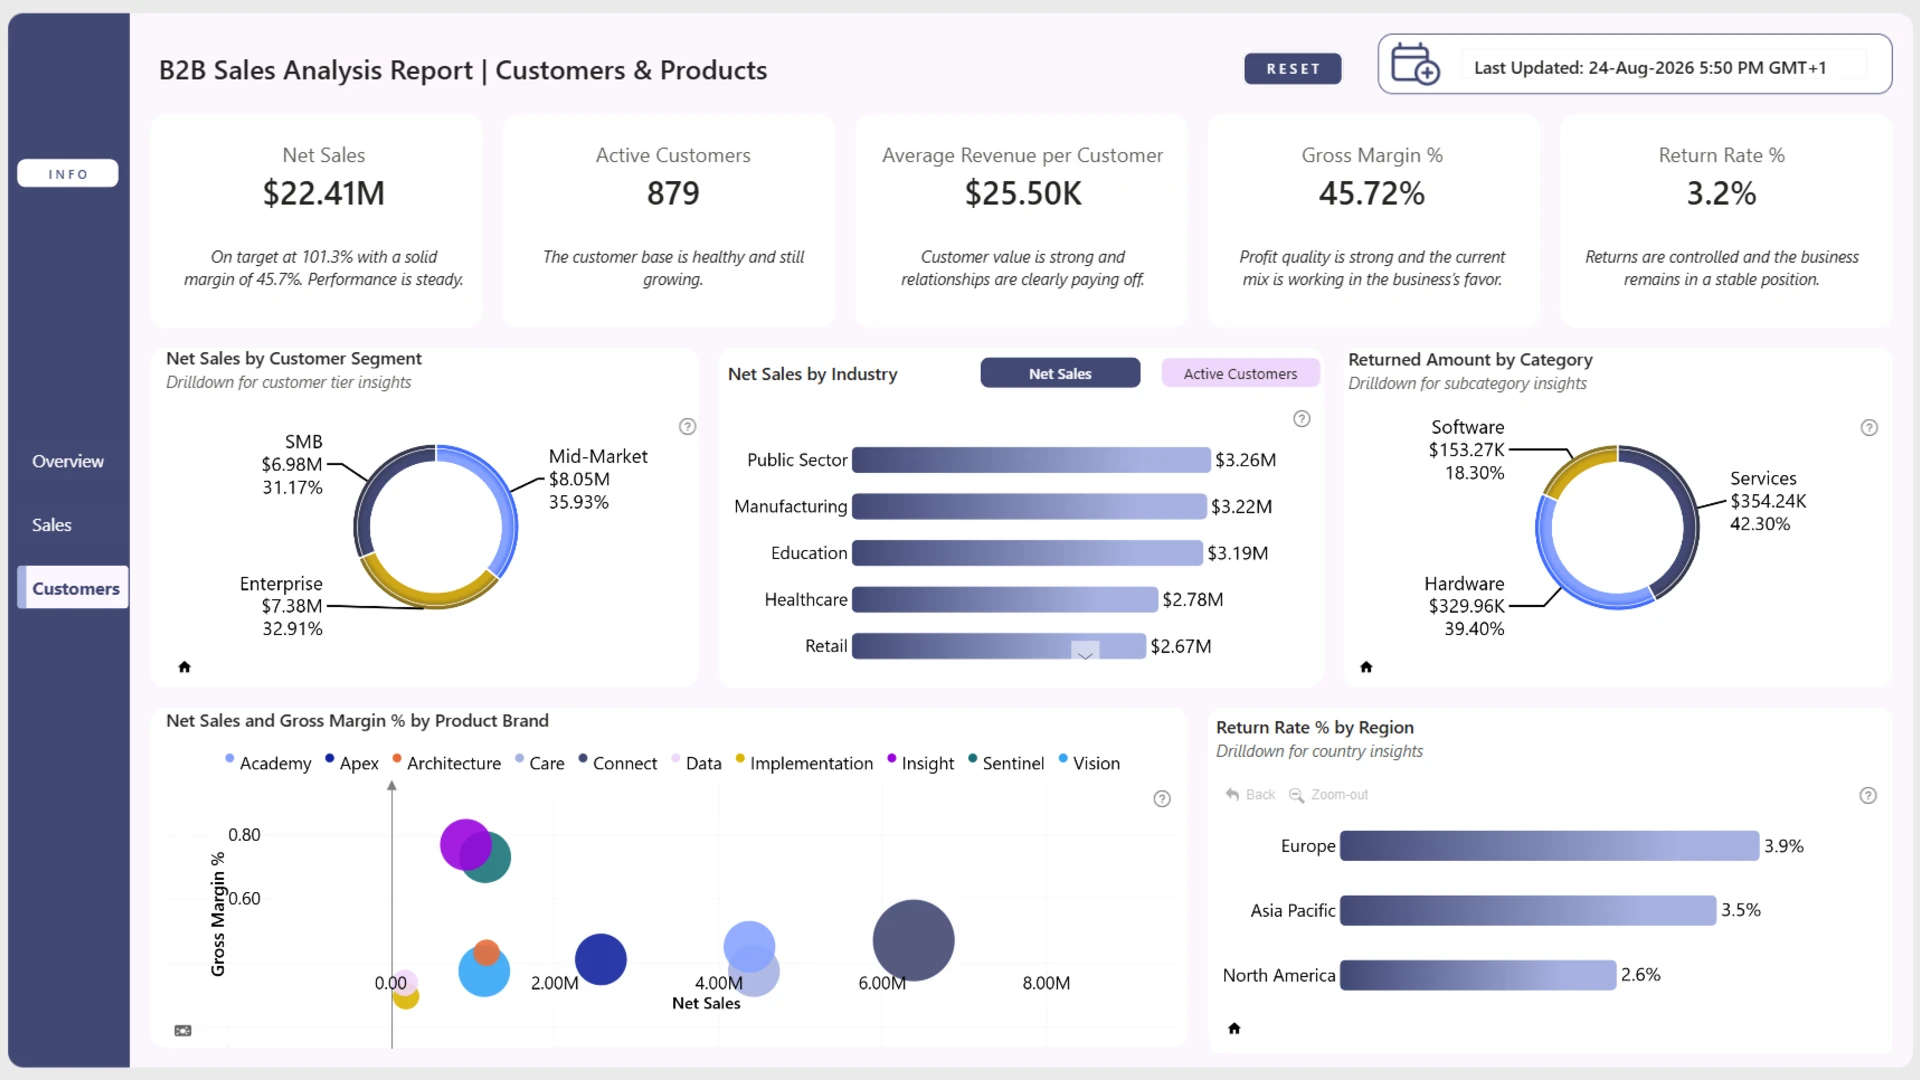The height and width of the screenshot is (1080, 1920).
Task: Click the Mid-Market segment label
Action: click(598, 479)
